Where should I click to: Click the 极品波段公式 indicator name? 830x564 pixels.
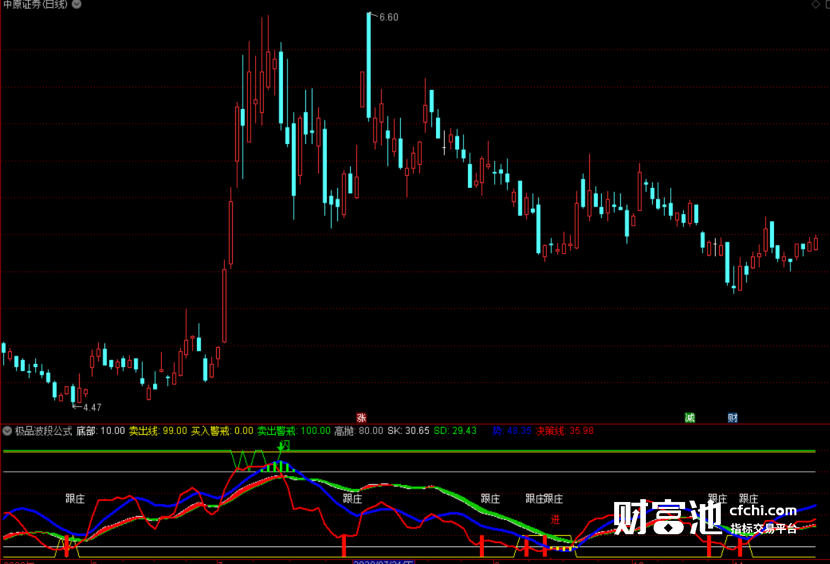point(43,431)
